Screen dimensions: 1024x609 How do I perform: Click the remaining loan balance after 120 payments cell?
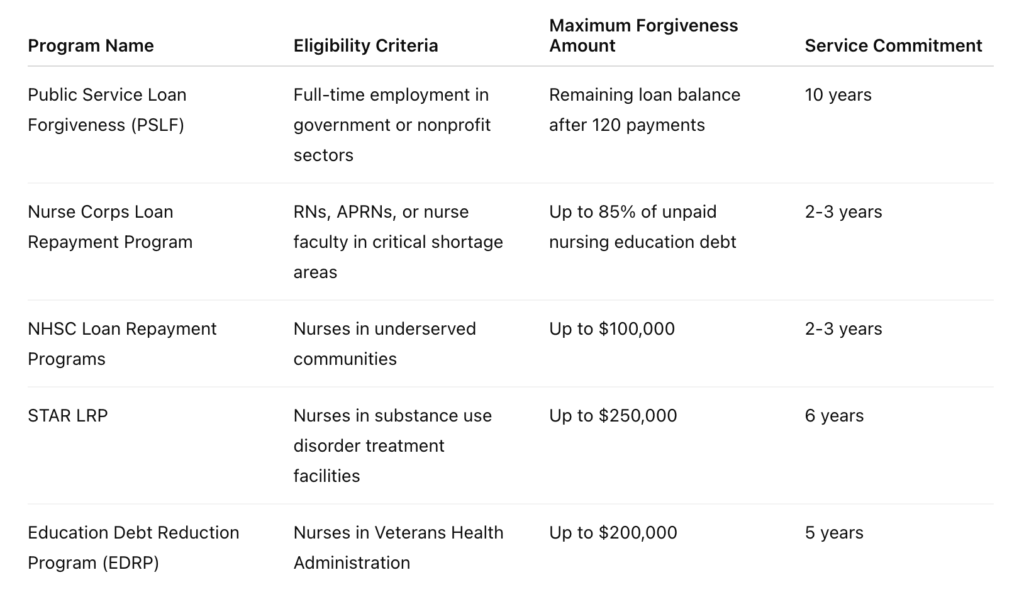tap(644, 110)
